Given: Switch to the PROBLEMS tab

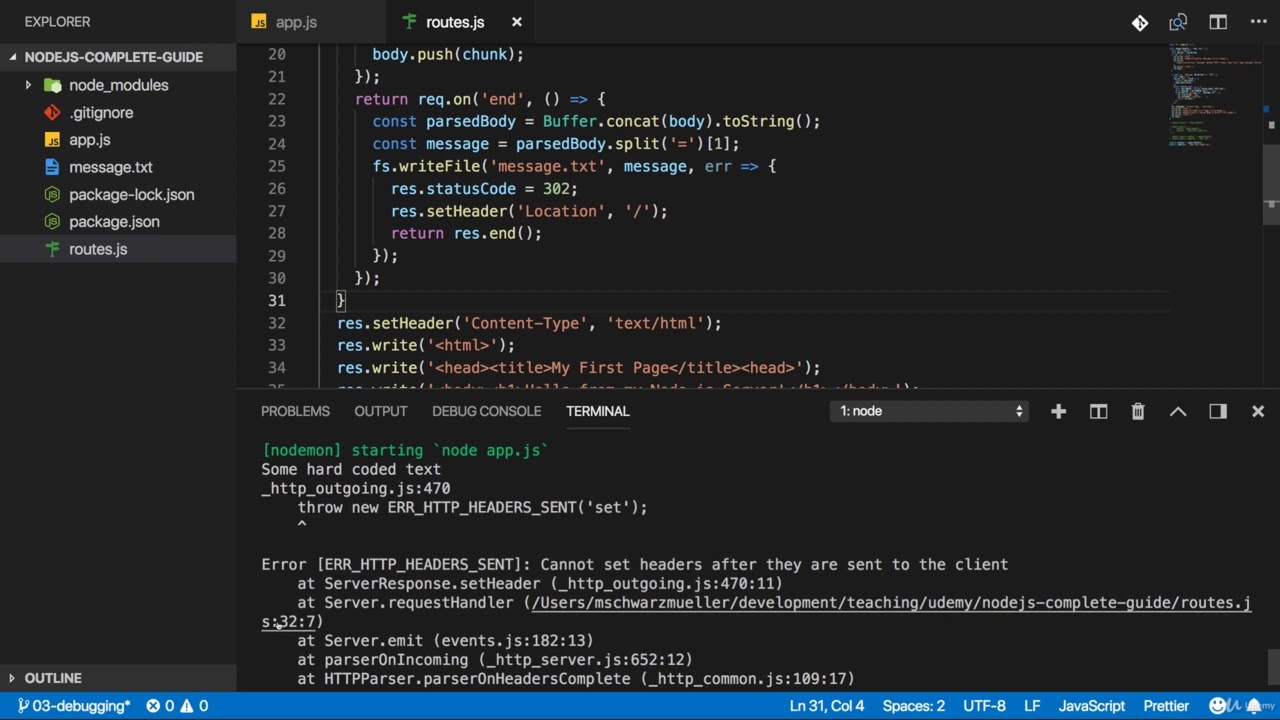Looking at the screenshot, I should click(x=295, y=411).
